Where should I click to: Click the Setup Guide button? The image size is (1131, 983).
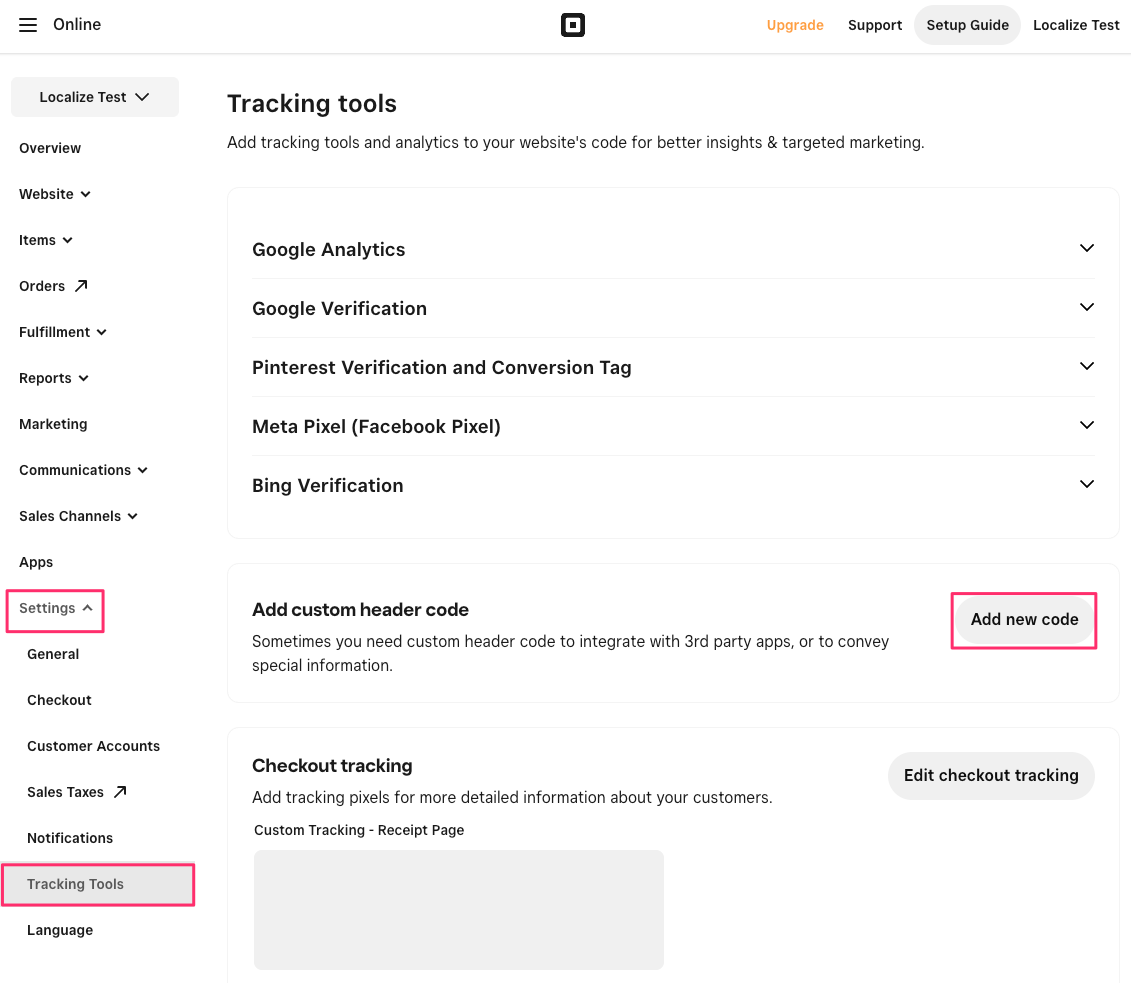click(x=967, y=25)
